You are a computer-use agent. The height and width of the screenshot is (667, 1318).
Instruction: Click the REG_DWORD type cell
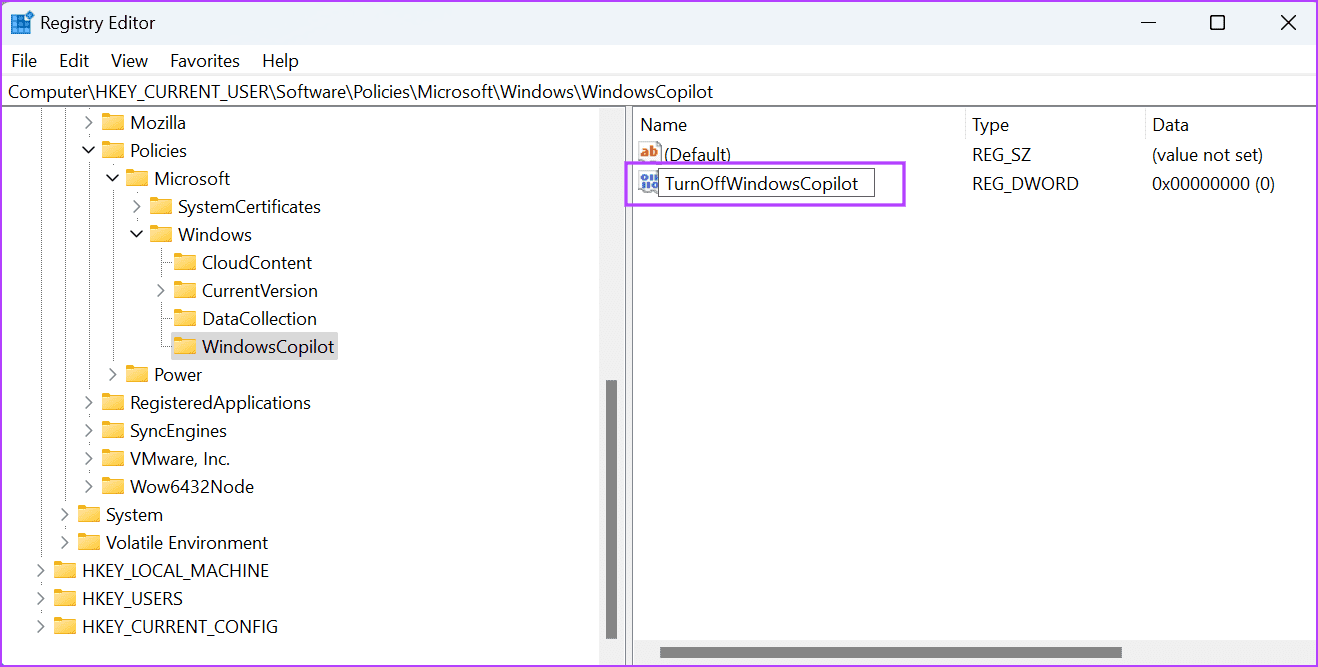(1025, 184)
